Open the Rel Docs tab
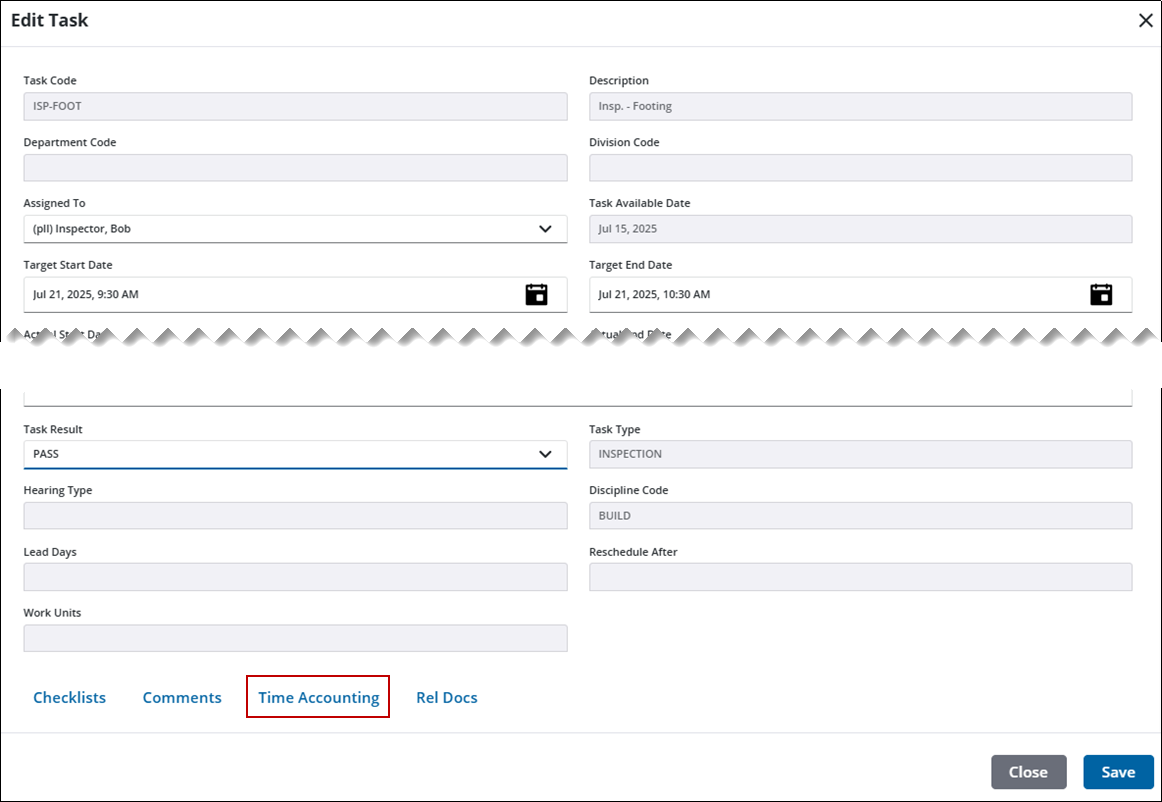Image resolution: width=1162 pixels, height=802 pixels. coord(446,698)
